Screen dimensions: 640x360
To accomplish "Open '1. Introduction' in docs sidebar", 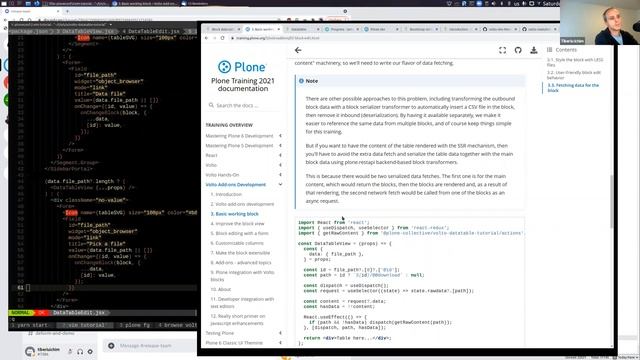I will [x=226, y=194].
